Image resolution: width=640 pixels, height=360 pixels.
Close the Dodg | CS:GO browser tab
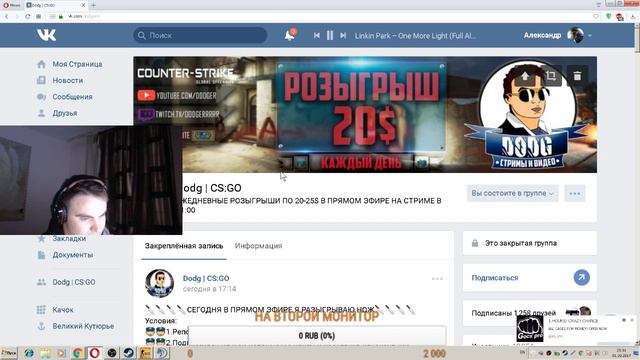pyautogui.click(x=83, y=5)
